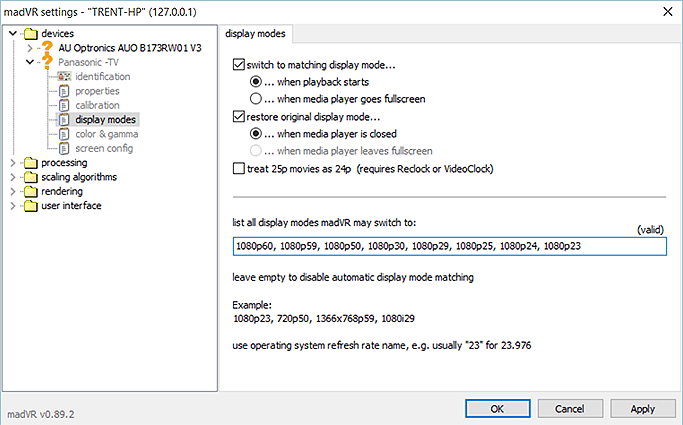
Task: Switch to the display modes tab
Action: point(255,34)
